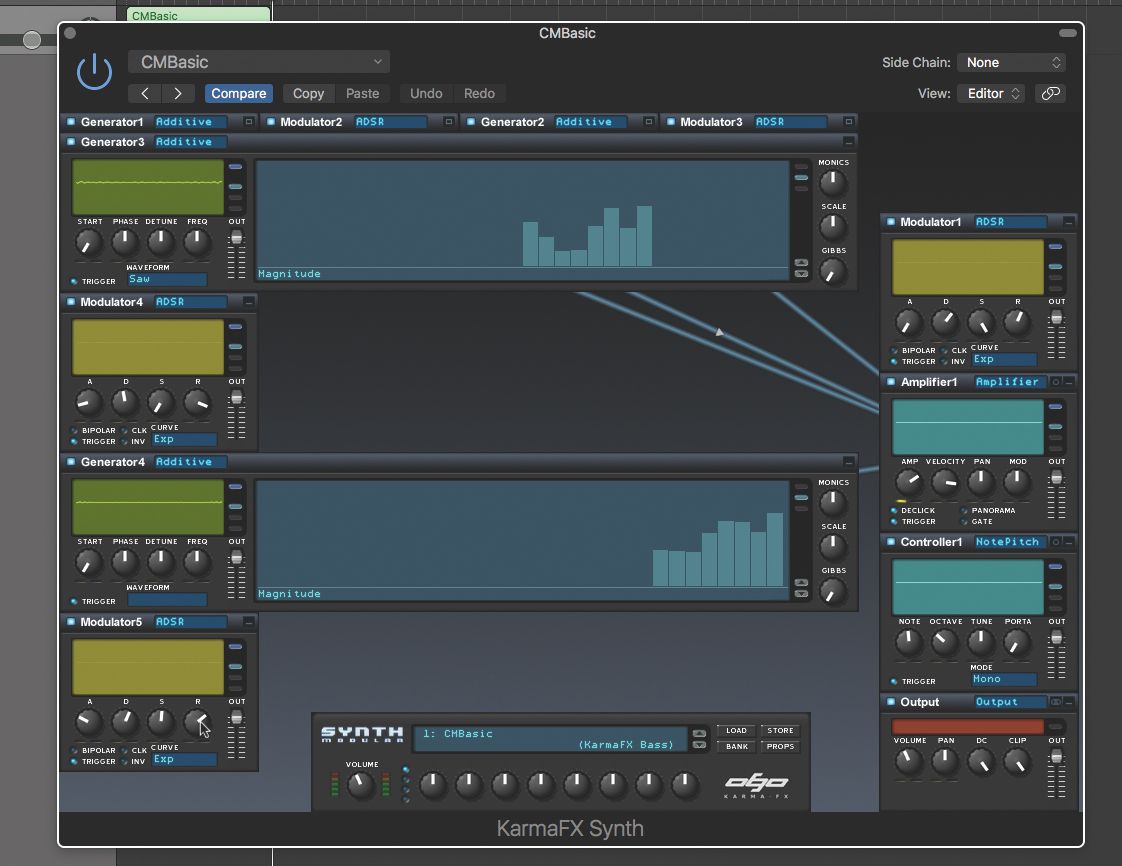Viewport: 1122px width, 866px height.
Task: Click the plugin power button
Action: [x=94, y=72]
